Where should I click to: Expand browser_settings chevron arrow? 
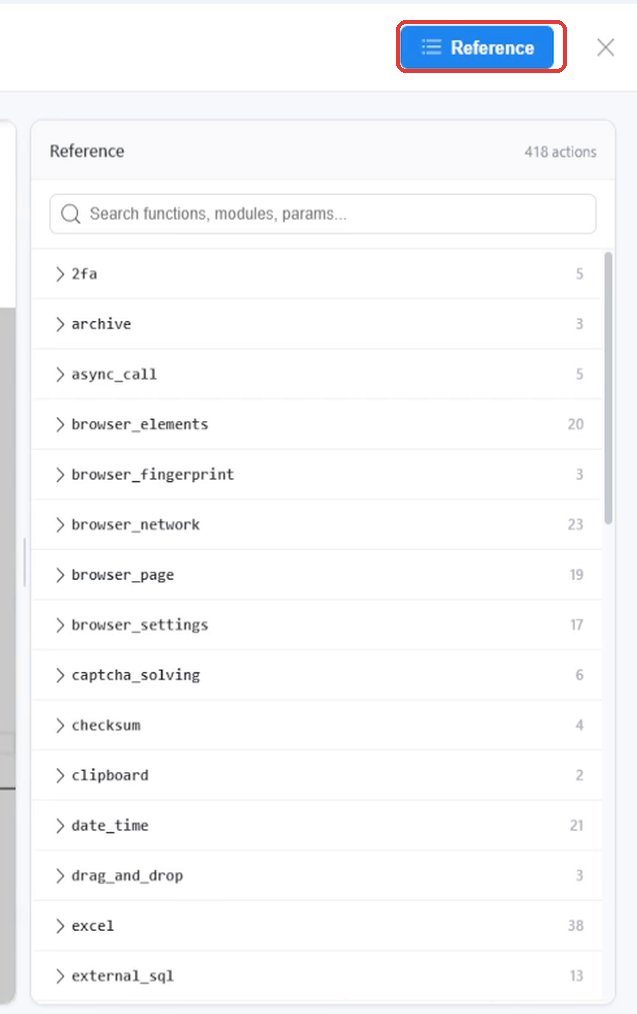pos(60,625)
